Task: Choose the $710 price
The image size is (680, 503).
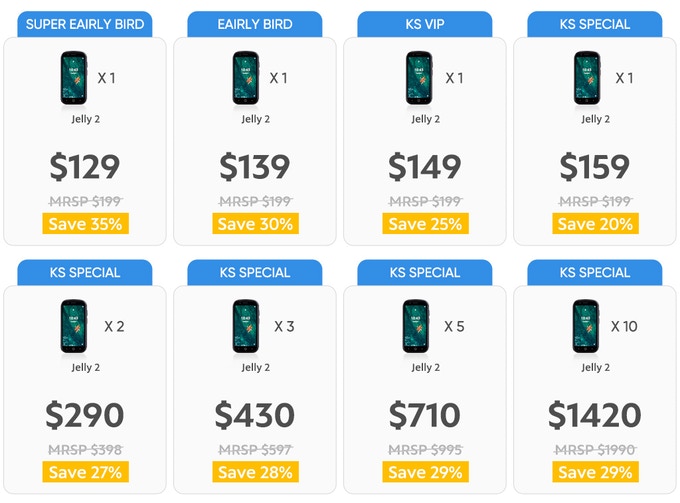Action: (424, 415)
